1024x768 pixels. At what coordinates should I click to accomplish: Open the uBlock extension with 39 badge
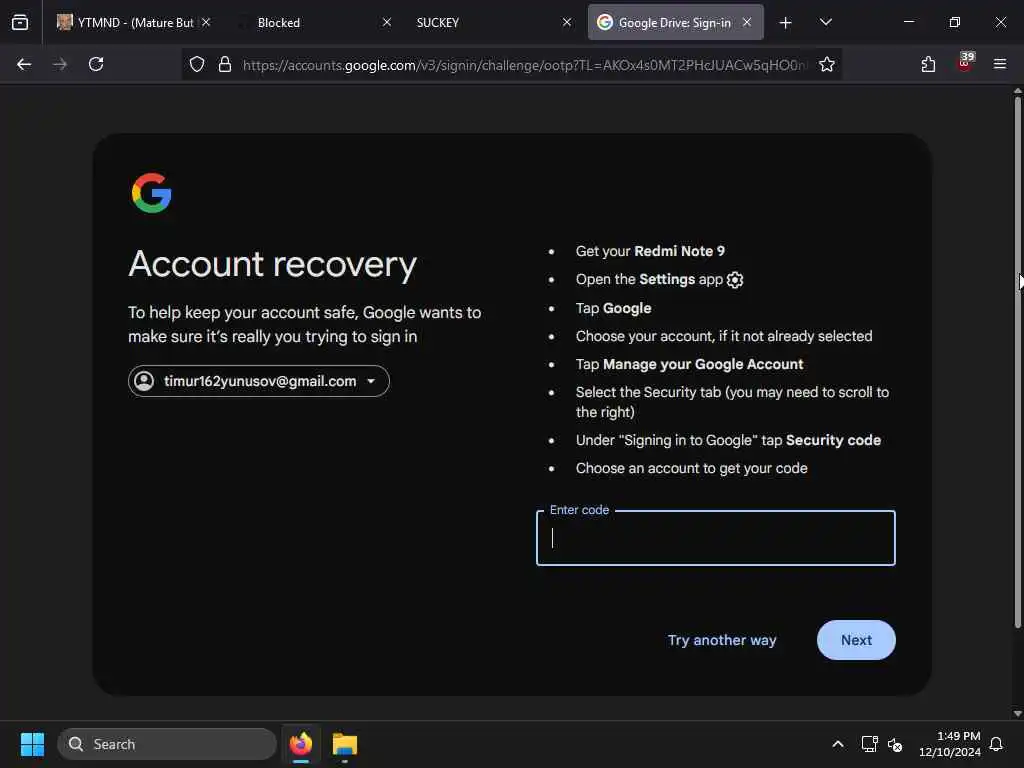(965, 61)
